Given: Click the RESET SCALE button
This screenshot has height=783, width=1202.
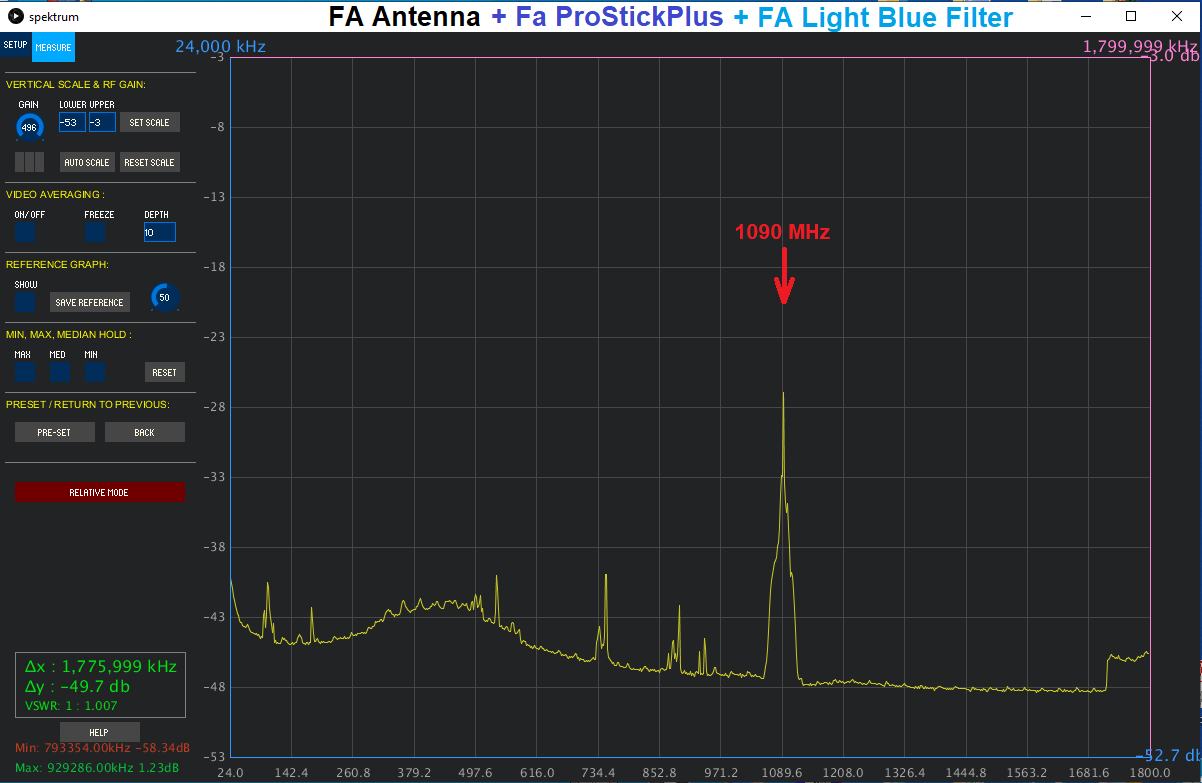Looking at the screenshot, I should click(x=150, y=162).
